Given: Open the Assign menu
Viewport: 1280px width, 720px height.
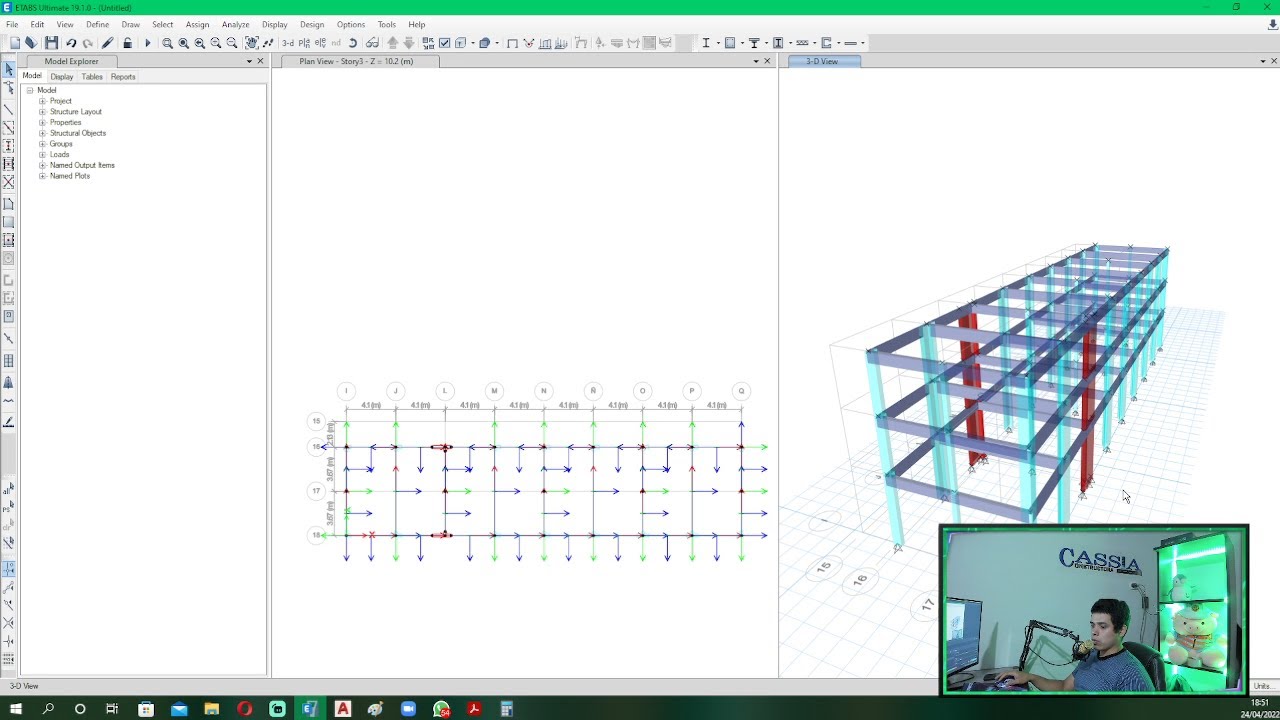Looking at the screenshot, I should 197,24.
